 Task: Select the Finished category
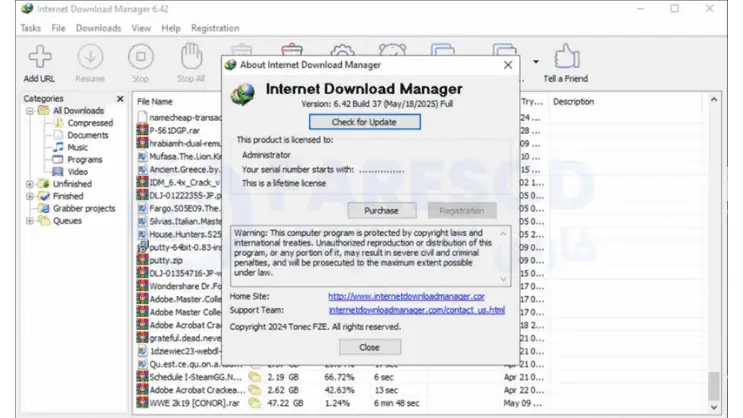click(x=68, y=196)
